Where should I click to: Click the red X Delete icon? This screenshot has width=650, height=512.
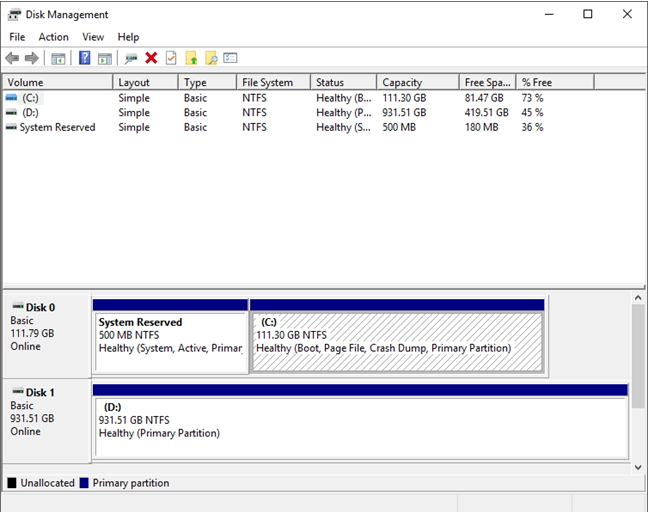pos(151,58)
